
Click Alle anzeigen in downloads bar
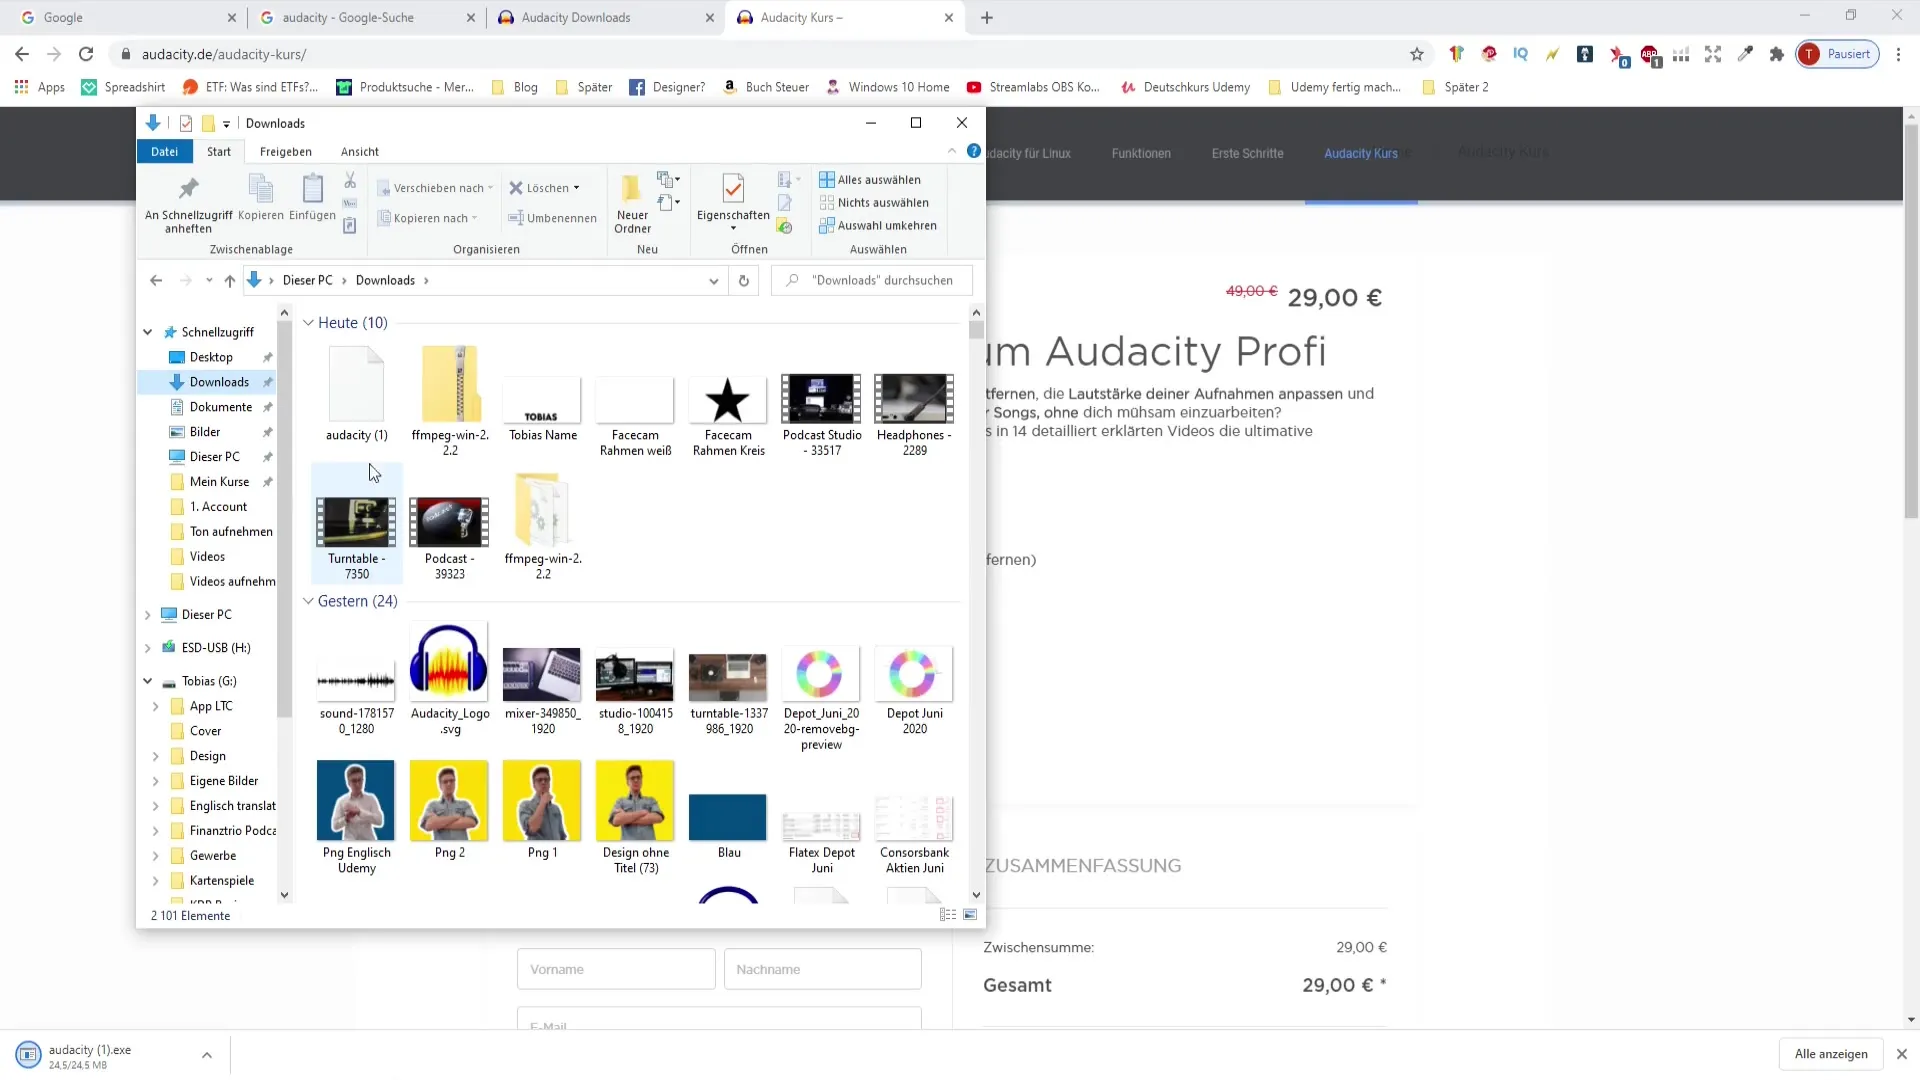pyautogui.click(x=1831, y=1054)
